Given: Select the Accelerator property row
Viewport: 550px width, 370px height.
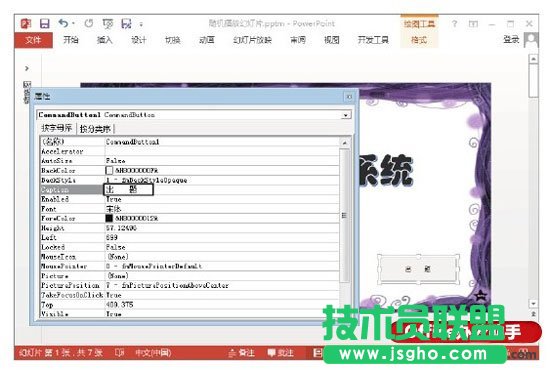Looking at the screenshot, I should (x=190, y=151).
